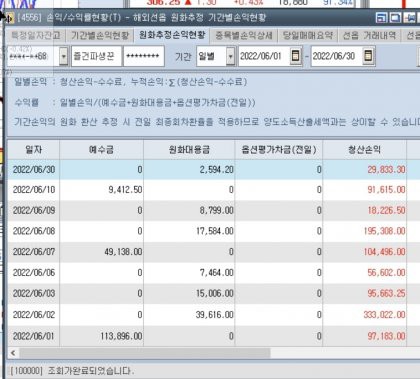Click the 원화대용금 value 8,799.00
This screenshot has height=379, width=420.
coord(216,211)
